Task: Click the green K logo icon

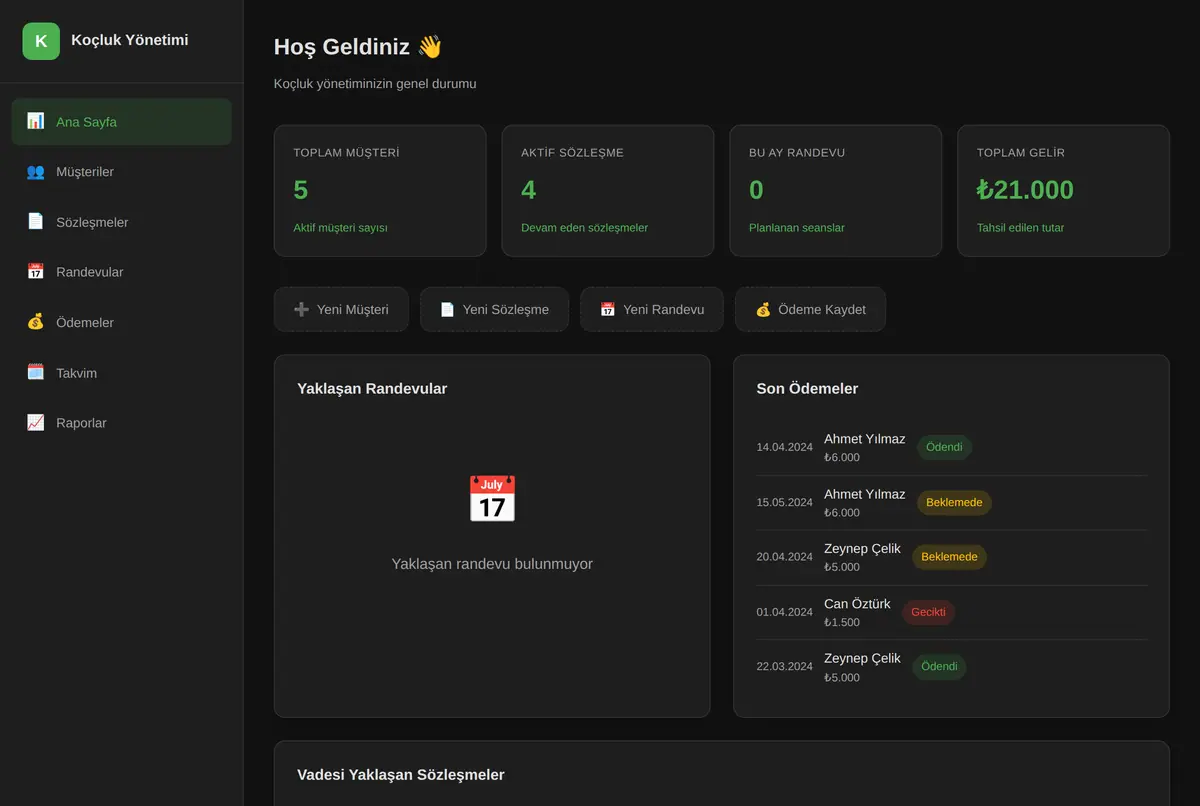Action: pyautogui.click(x=41, y=41)
